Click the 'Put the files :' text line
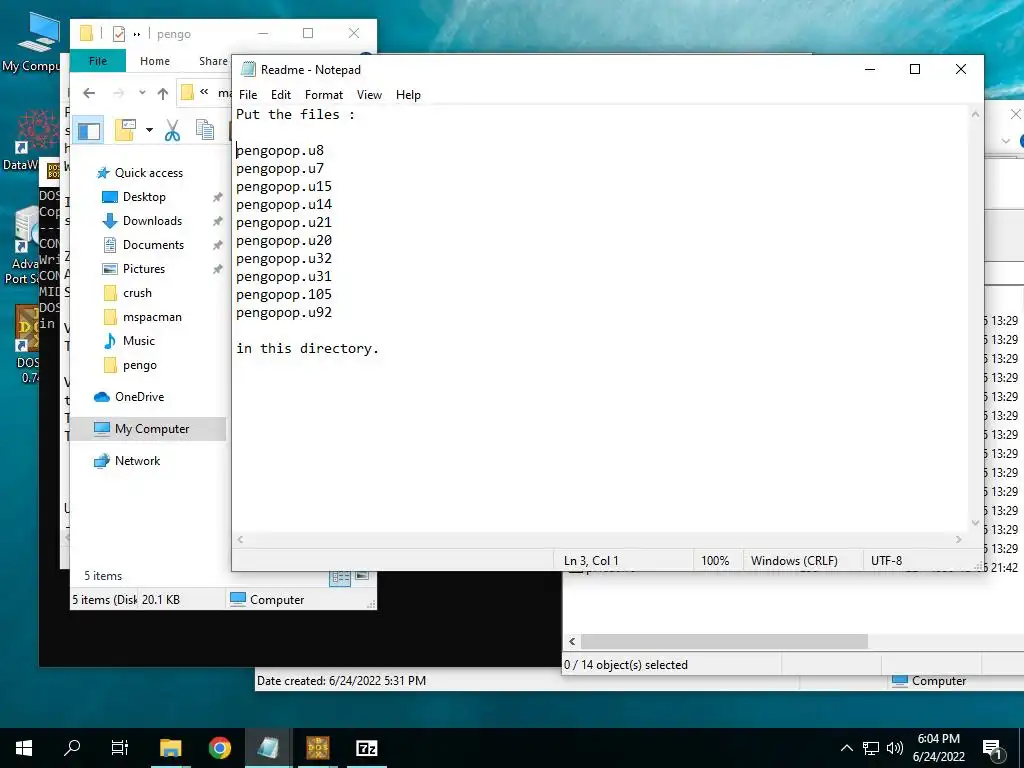Screen dimensions: 1024x768 295,114
